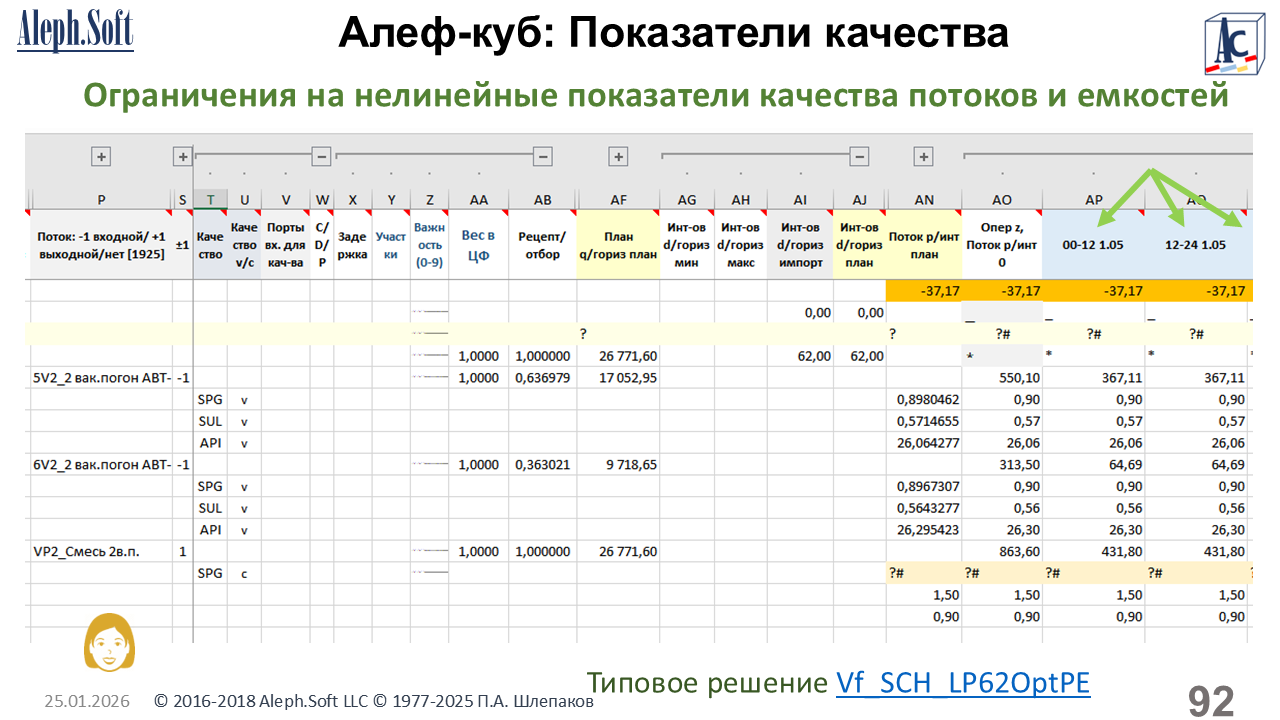Expand the column group above column AN
This screenshot has width=1280, height=720.
(x=924, y=156)
